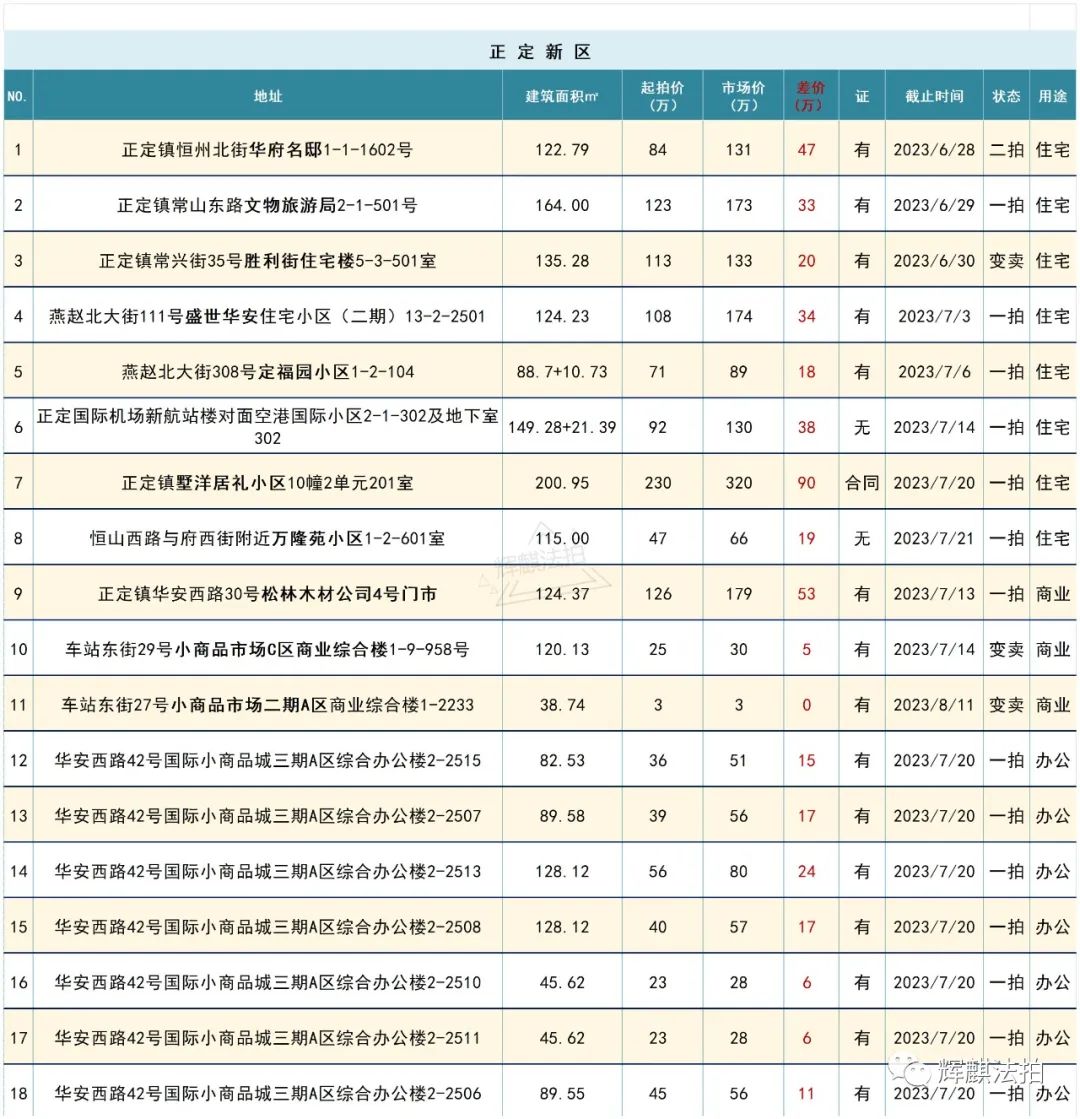This screenshot has width=1080, height=1119.
Task: Click address 燕赵北大街111号盛世华安住宅小区 13-2-2501
Action: [267, 316]
